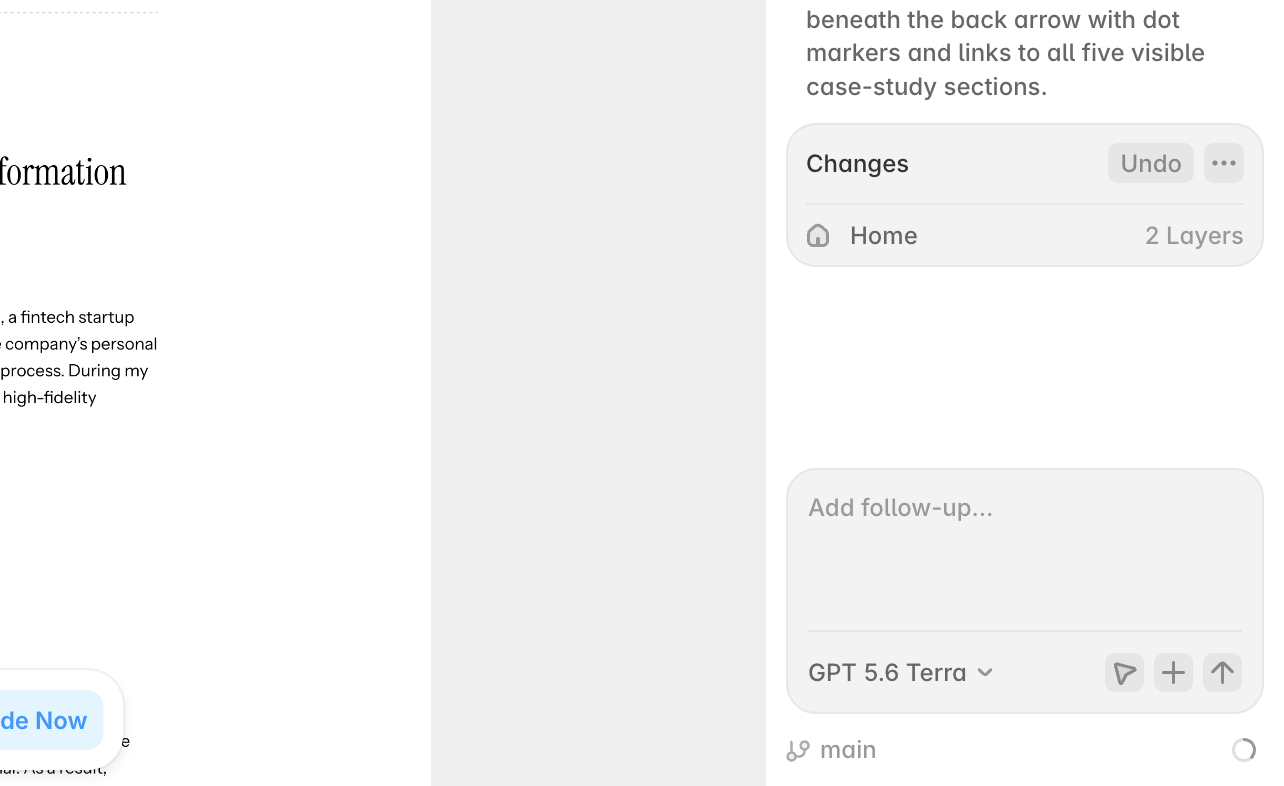Click the Home page icon in Changes

818,235
